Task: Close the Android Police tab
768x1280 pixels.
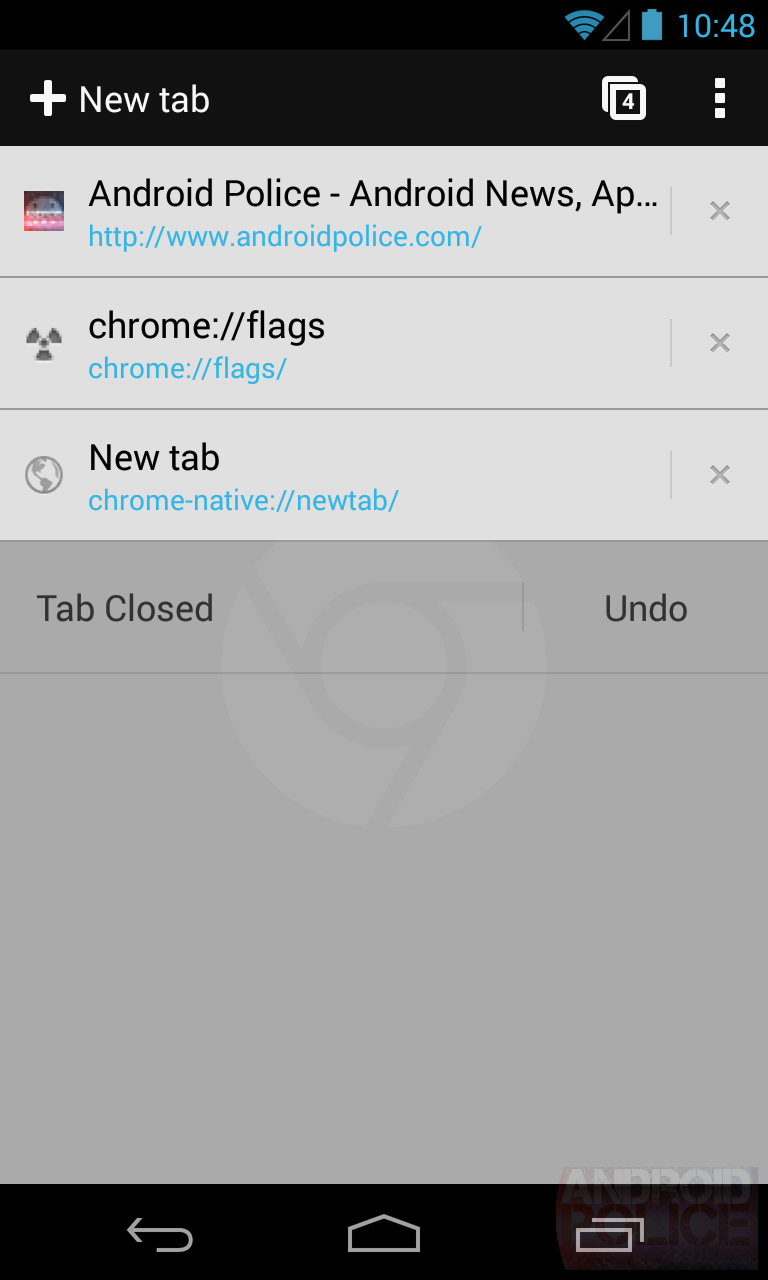Action: pyautogui.click(x=720, y=211)
